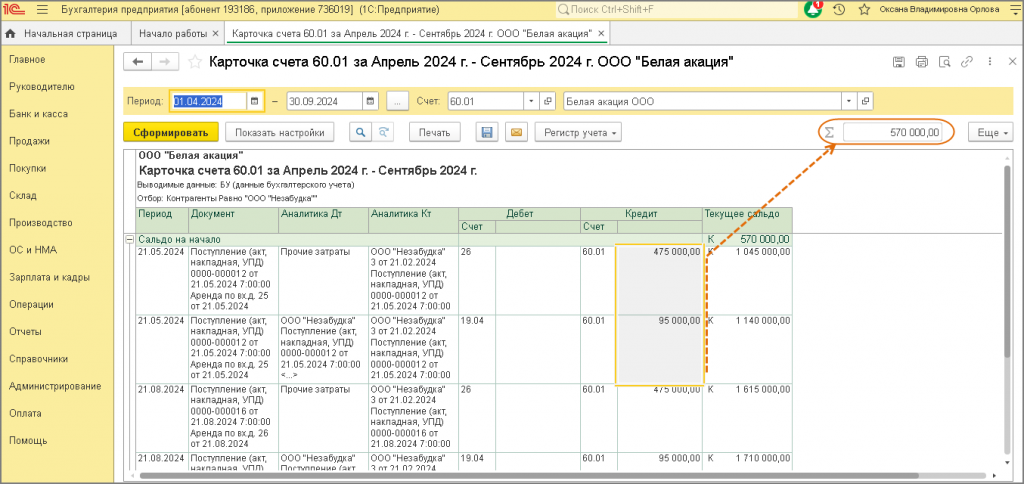This screenshot has height=484, width=1024.
Task: Open favorites star in title bar
Action: (864, 10)
